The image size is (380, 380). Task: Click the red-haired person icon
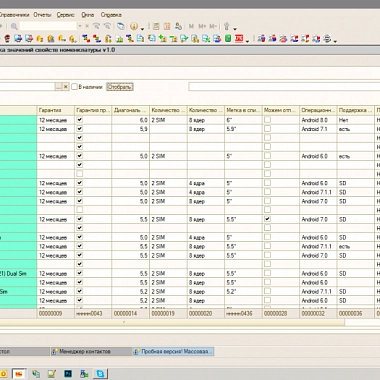click(7, 39)
